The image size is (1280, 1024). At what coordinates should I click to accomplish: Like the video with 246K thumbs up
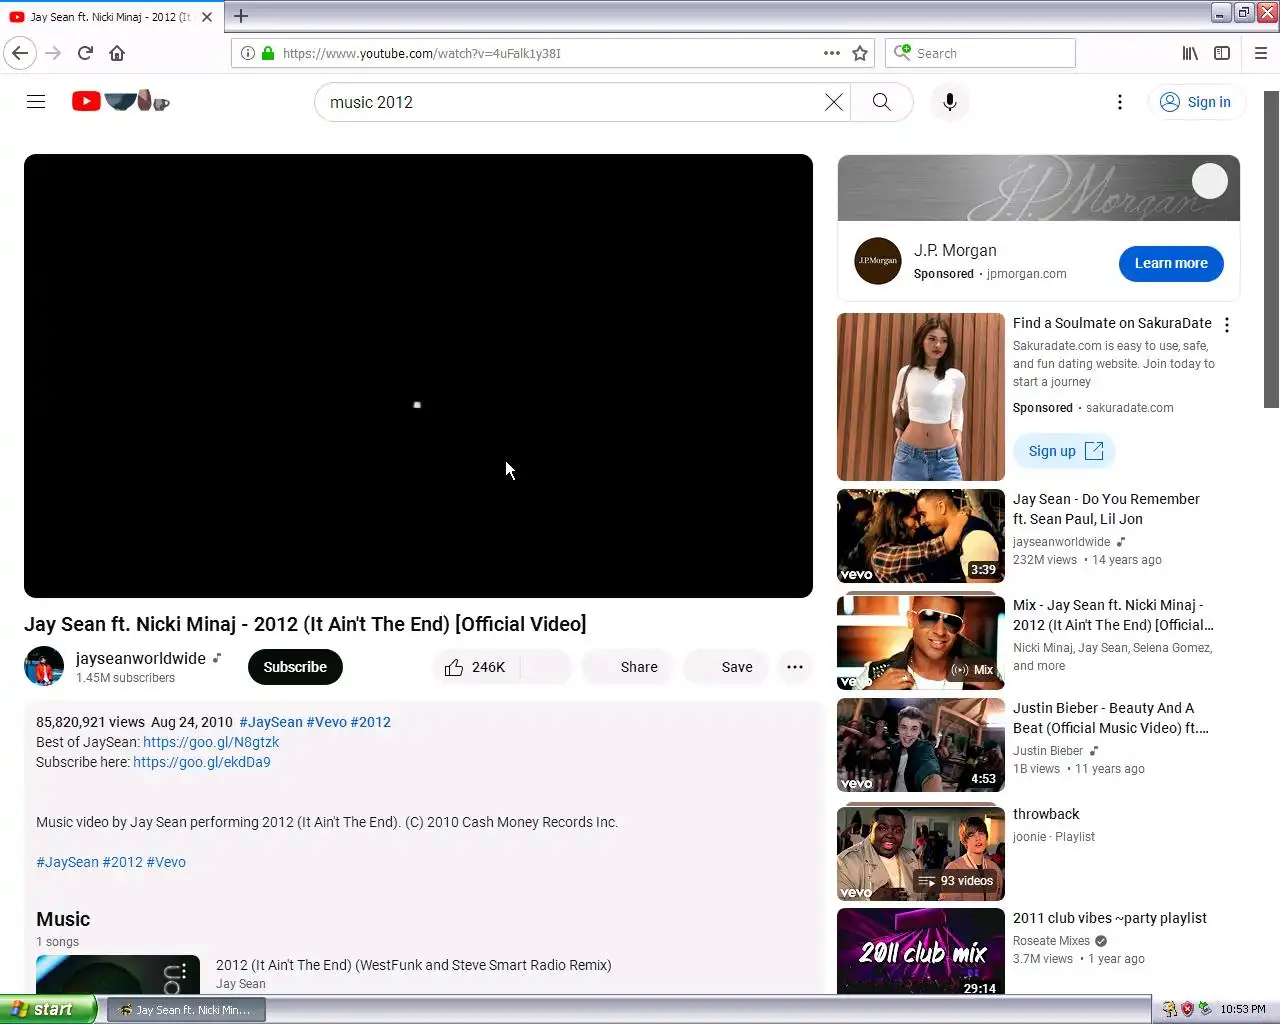476,667
